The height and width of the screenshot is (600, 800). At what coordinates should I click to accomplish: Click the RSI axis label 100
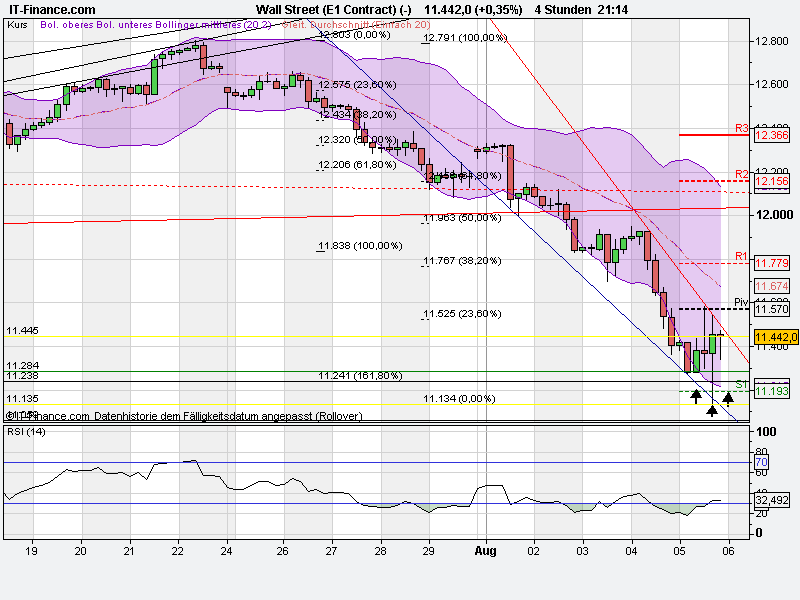click(x=766, y=432)
